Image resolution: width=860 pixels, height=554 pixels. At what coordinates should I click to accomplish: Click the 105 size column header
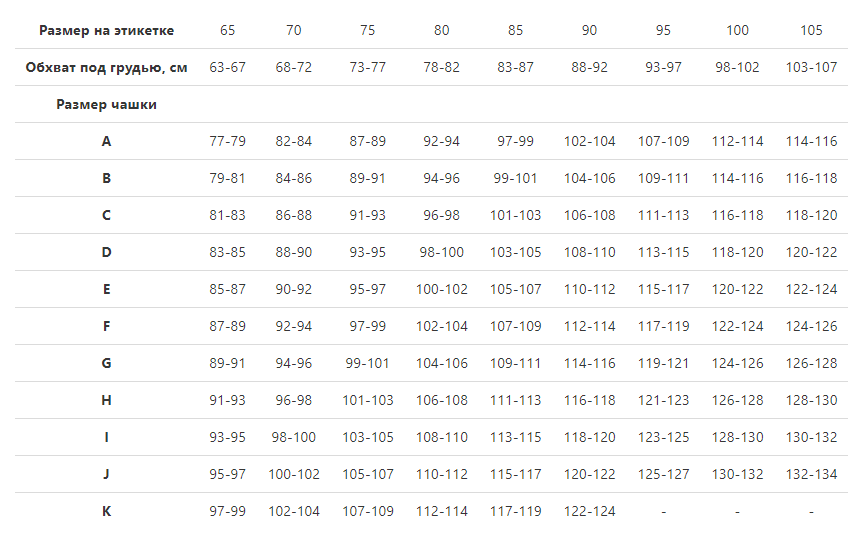(x=811, y=31)
